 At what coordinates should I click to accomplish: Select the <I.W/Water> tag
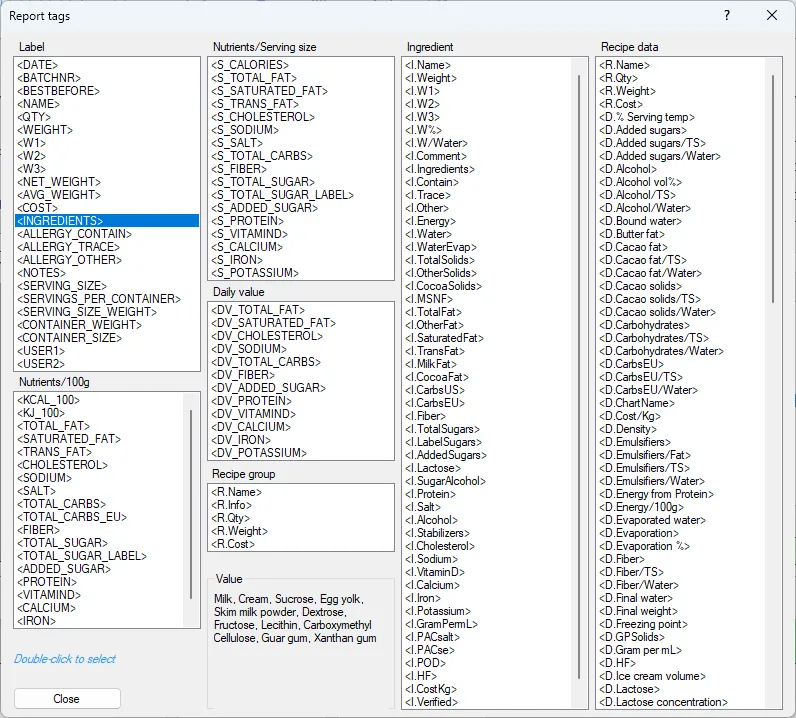(437, 143)
